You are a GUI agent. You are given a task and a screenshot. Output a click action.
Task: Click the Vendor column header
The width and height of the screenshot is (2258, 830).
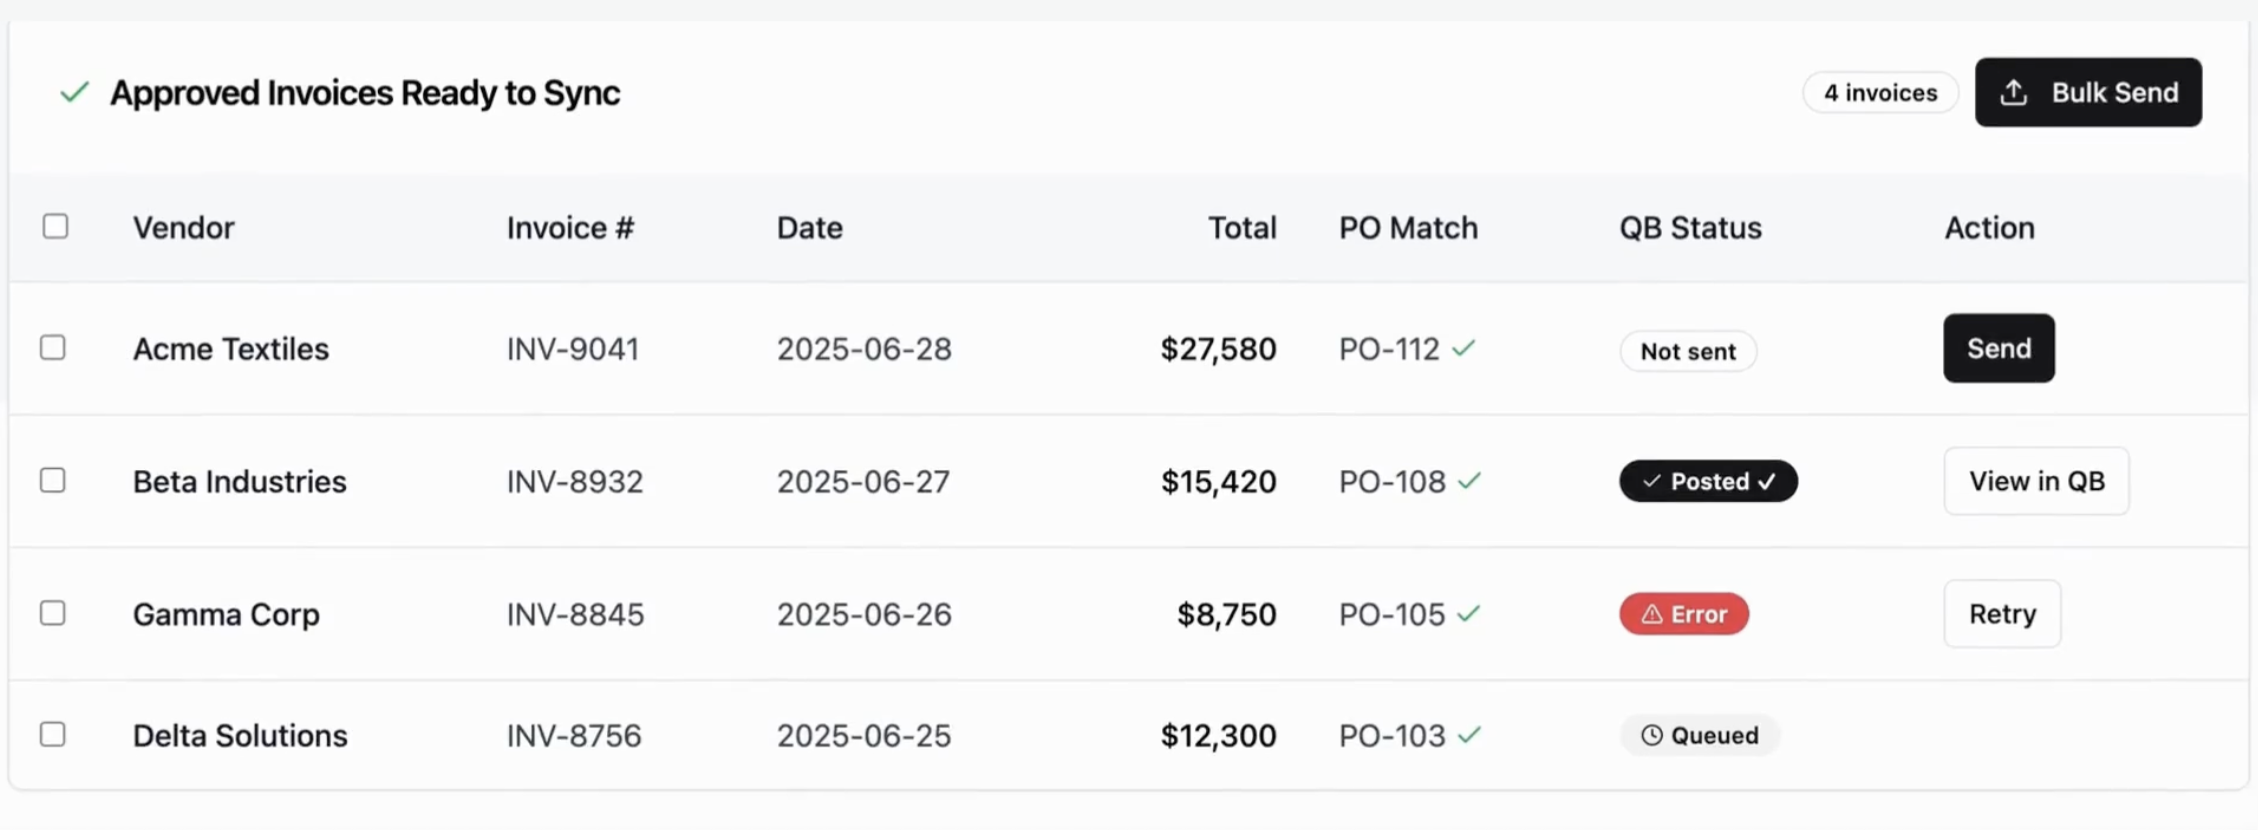(184, 228)
